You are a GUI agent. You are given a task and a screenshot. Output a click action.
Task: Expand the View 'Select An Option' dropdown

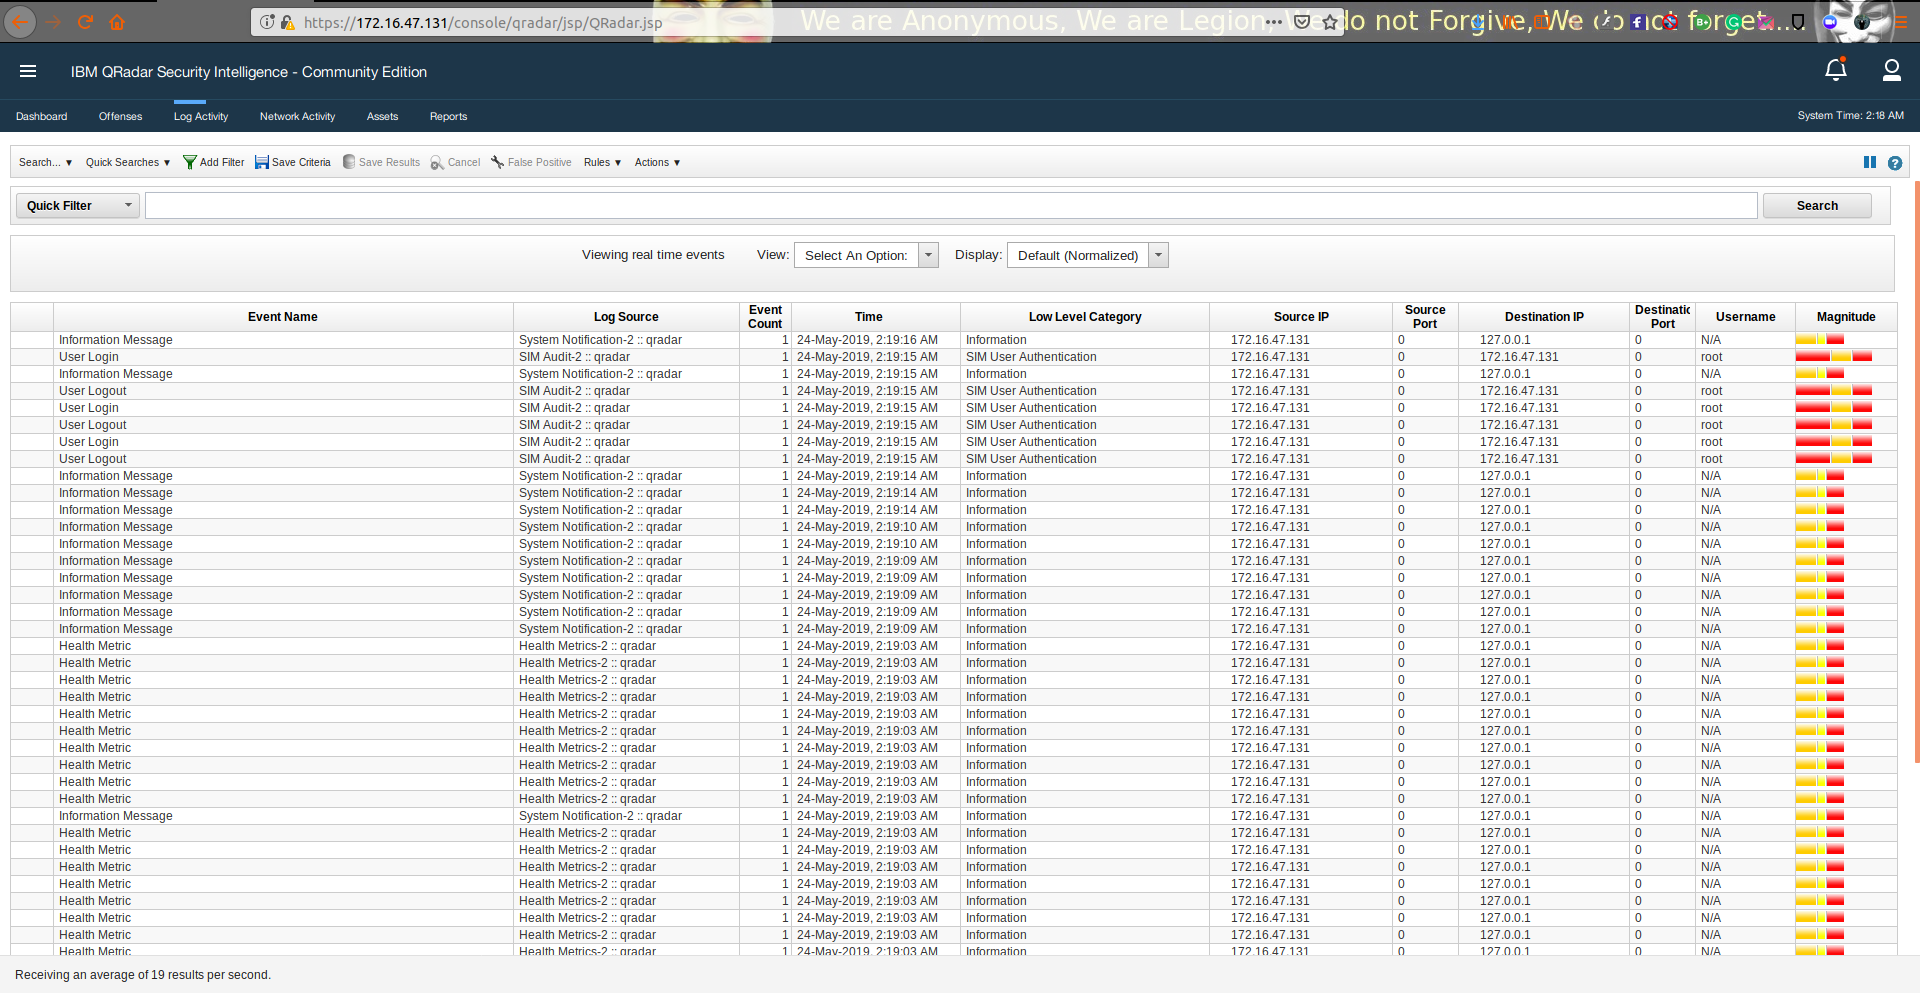click(928, 255)
